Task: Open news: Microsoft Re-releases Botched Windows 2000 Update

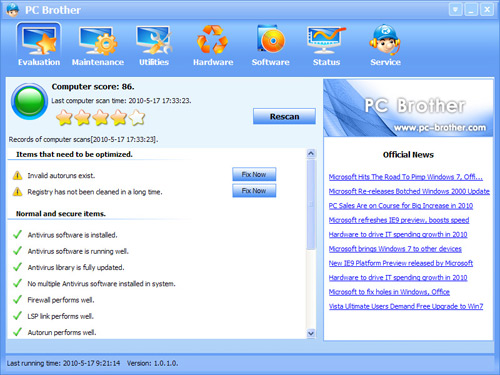Action: (409, 191)
